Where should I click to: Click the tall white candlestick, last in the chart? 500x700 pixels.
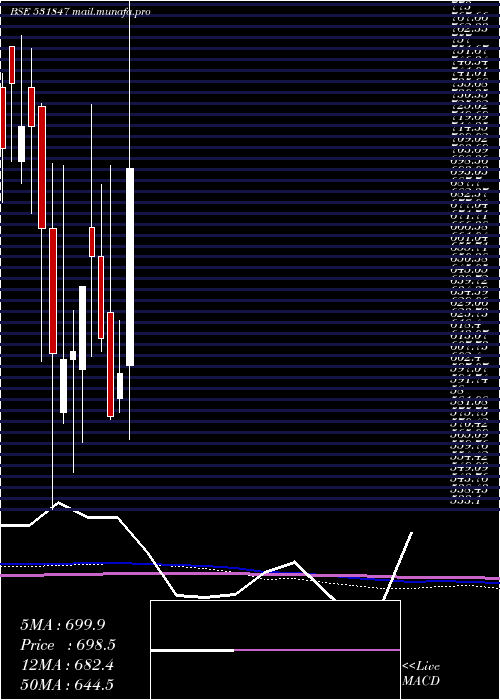(x=130, y=267)
